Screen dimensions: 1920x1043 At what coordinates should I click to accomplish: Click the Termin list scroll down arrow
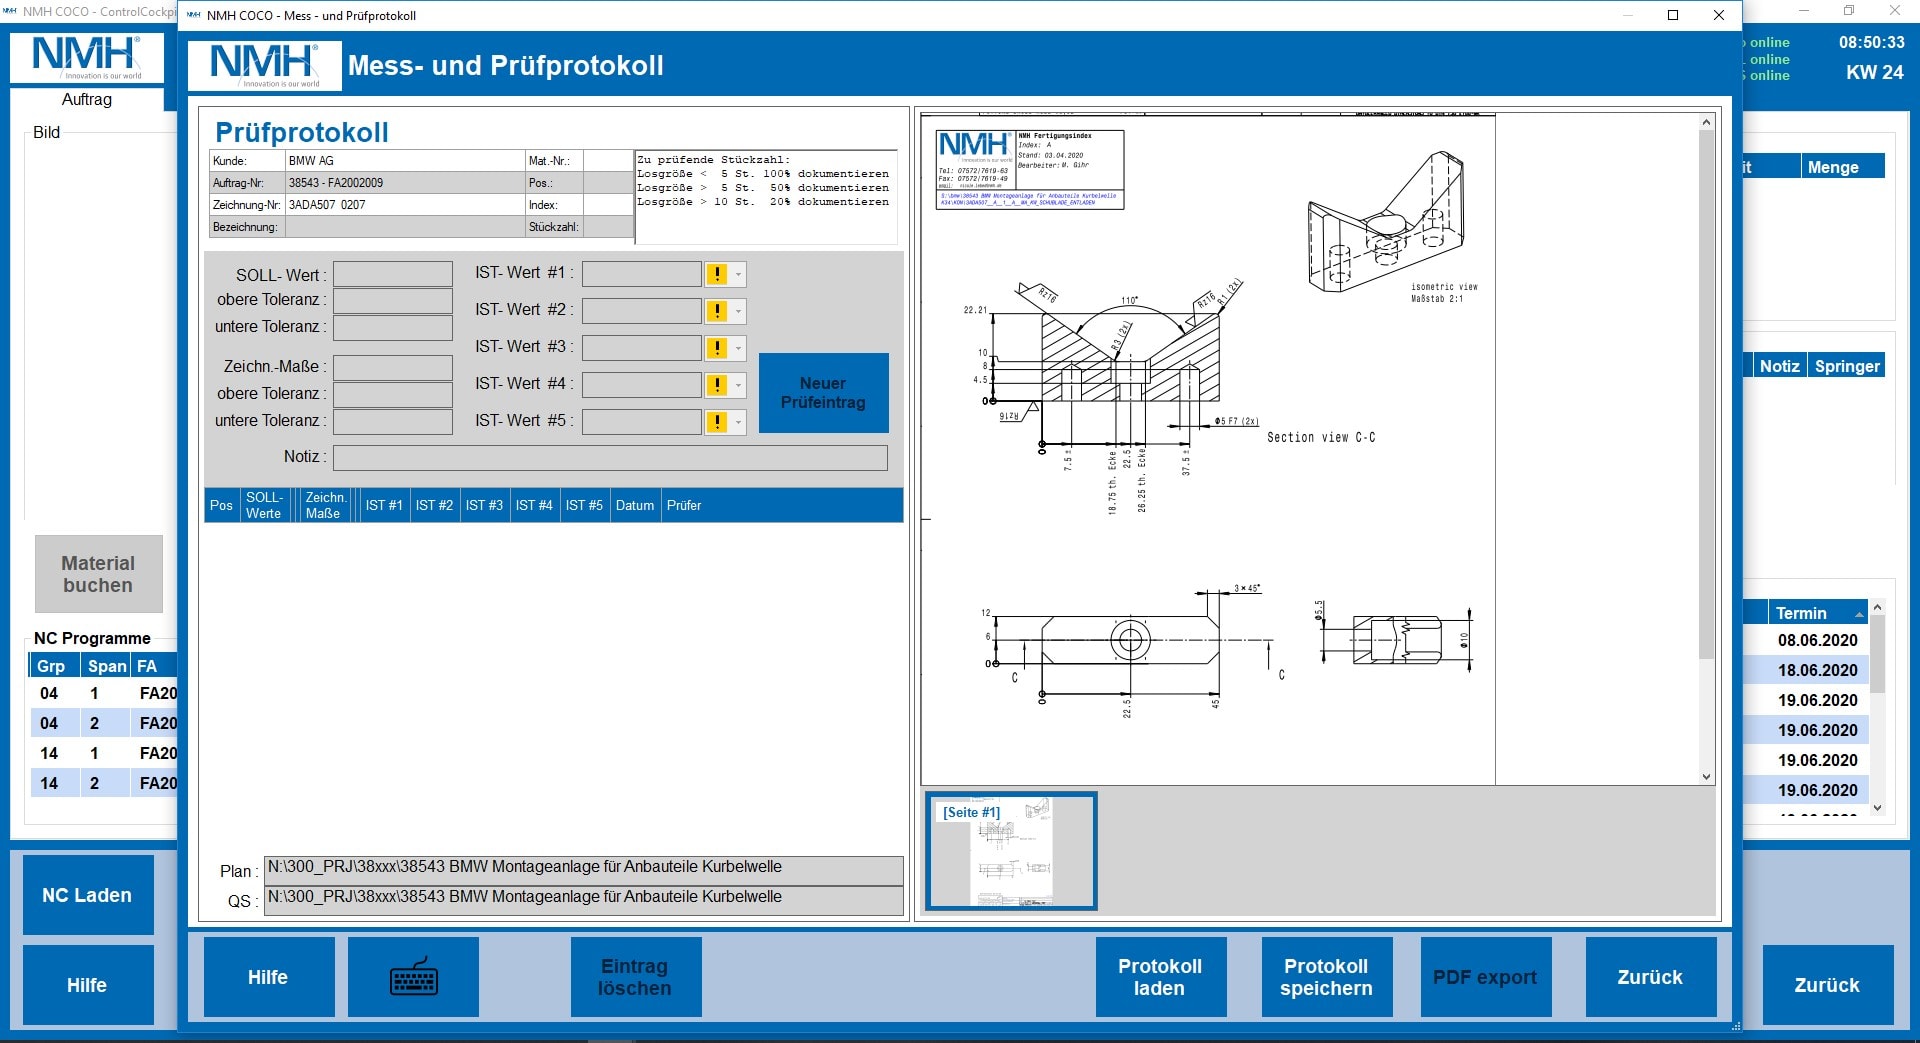click(x=1877, y=808)
